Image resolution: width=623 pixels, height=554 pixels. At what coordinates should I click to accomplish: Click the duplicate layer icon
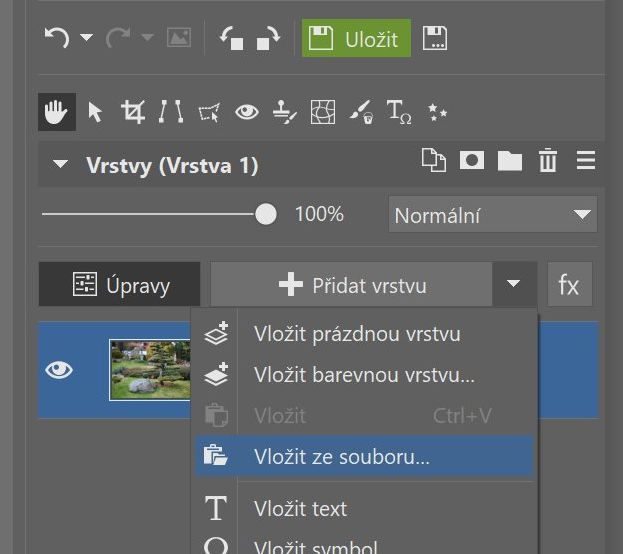[x=434, y=161]
